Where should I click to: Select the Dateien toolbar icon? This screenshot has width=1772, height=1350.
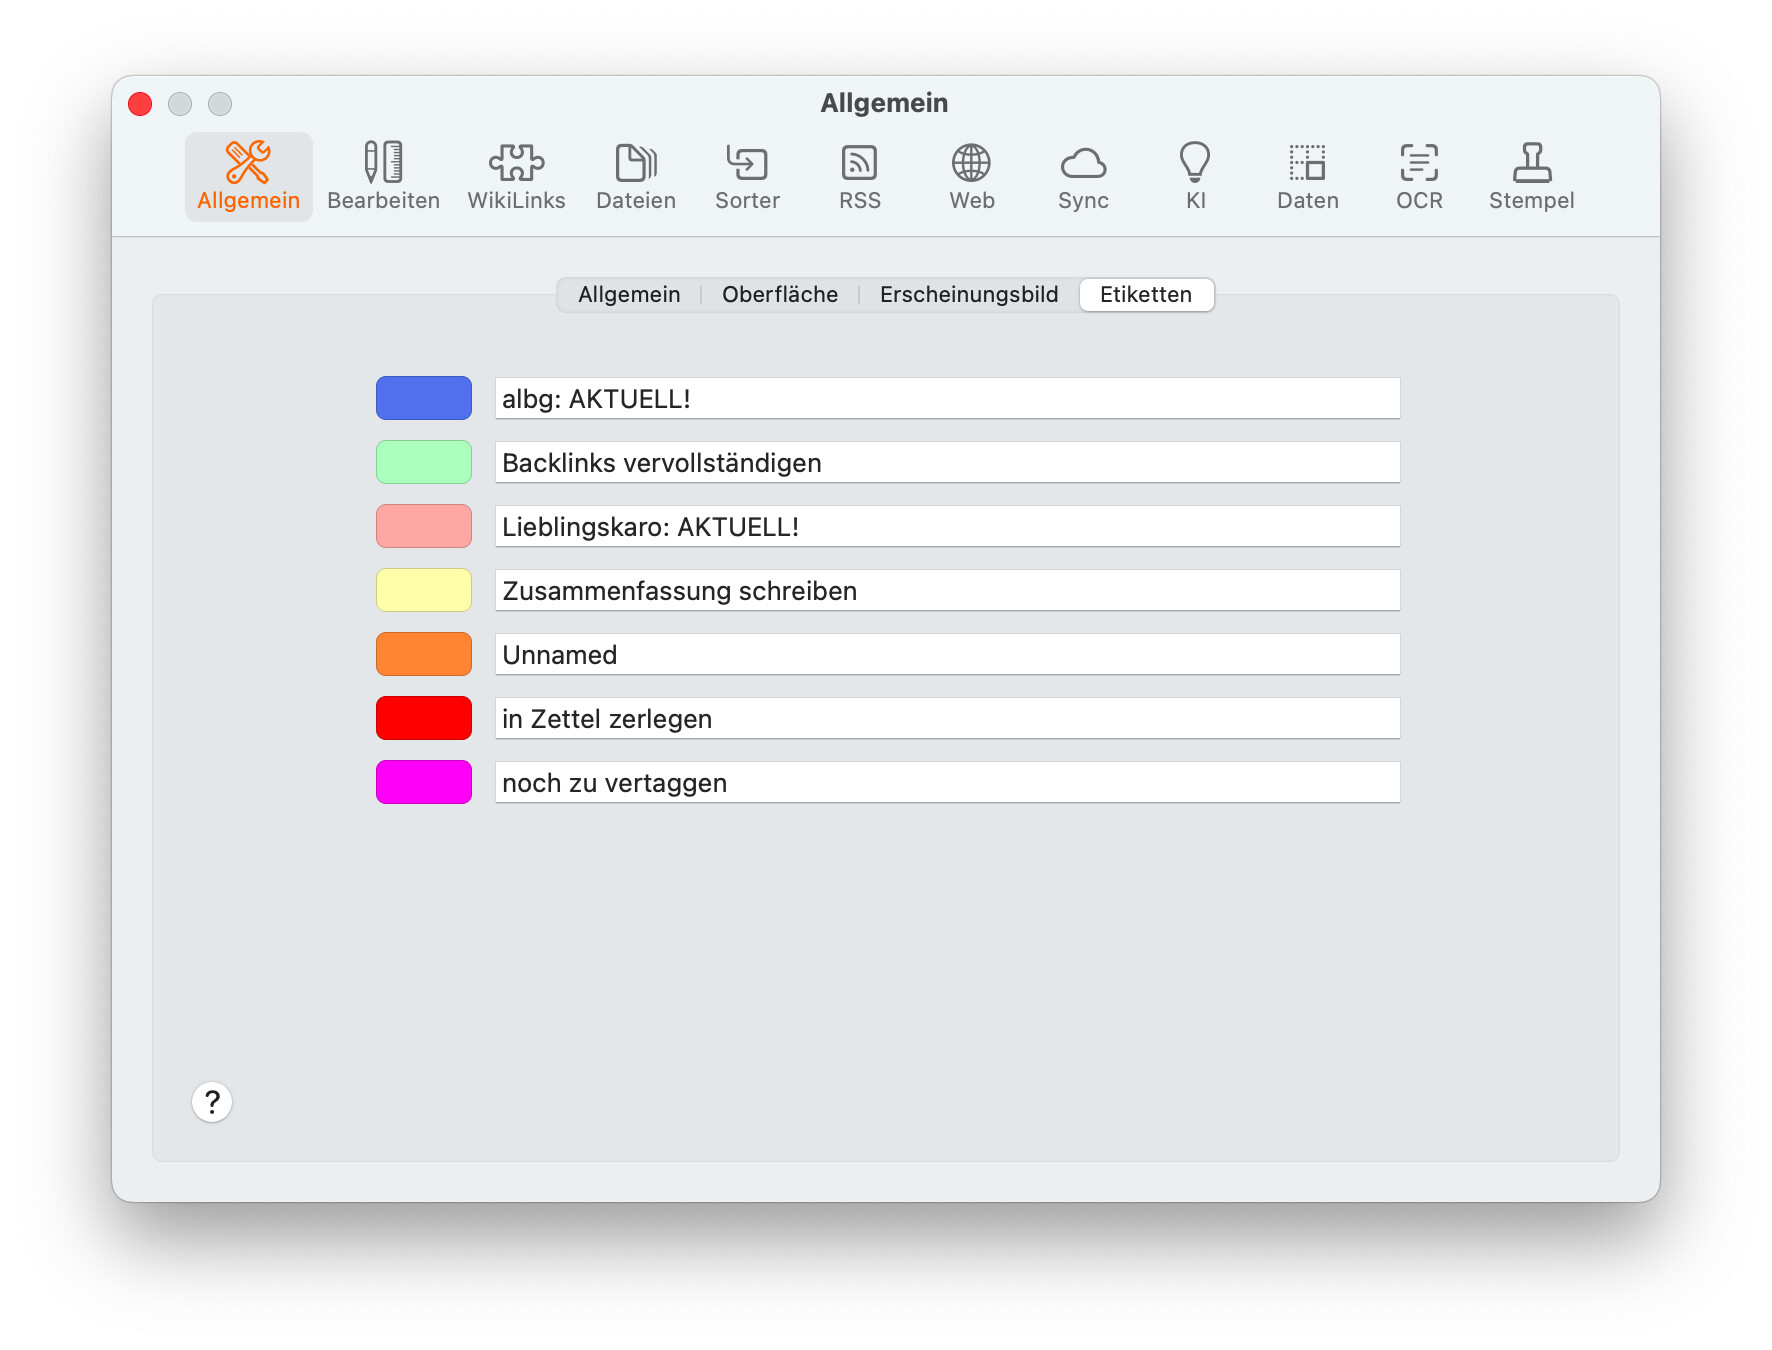coord(636,177)
